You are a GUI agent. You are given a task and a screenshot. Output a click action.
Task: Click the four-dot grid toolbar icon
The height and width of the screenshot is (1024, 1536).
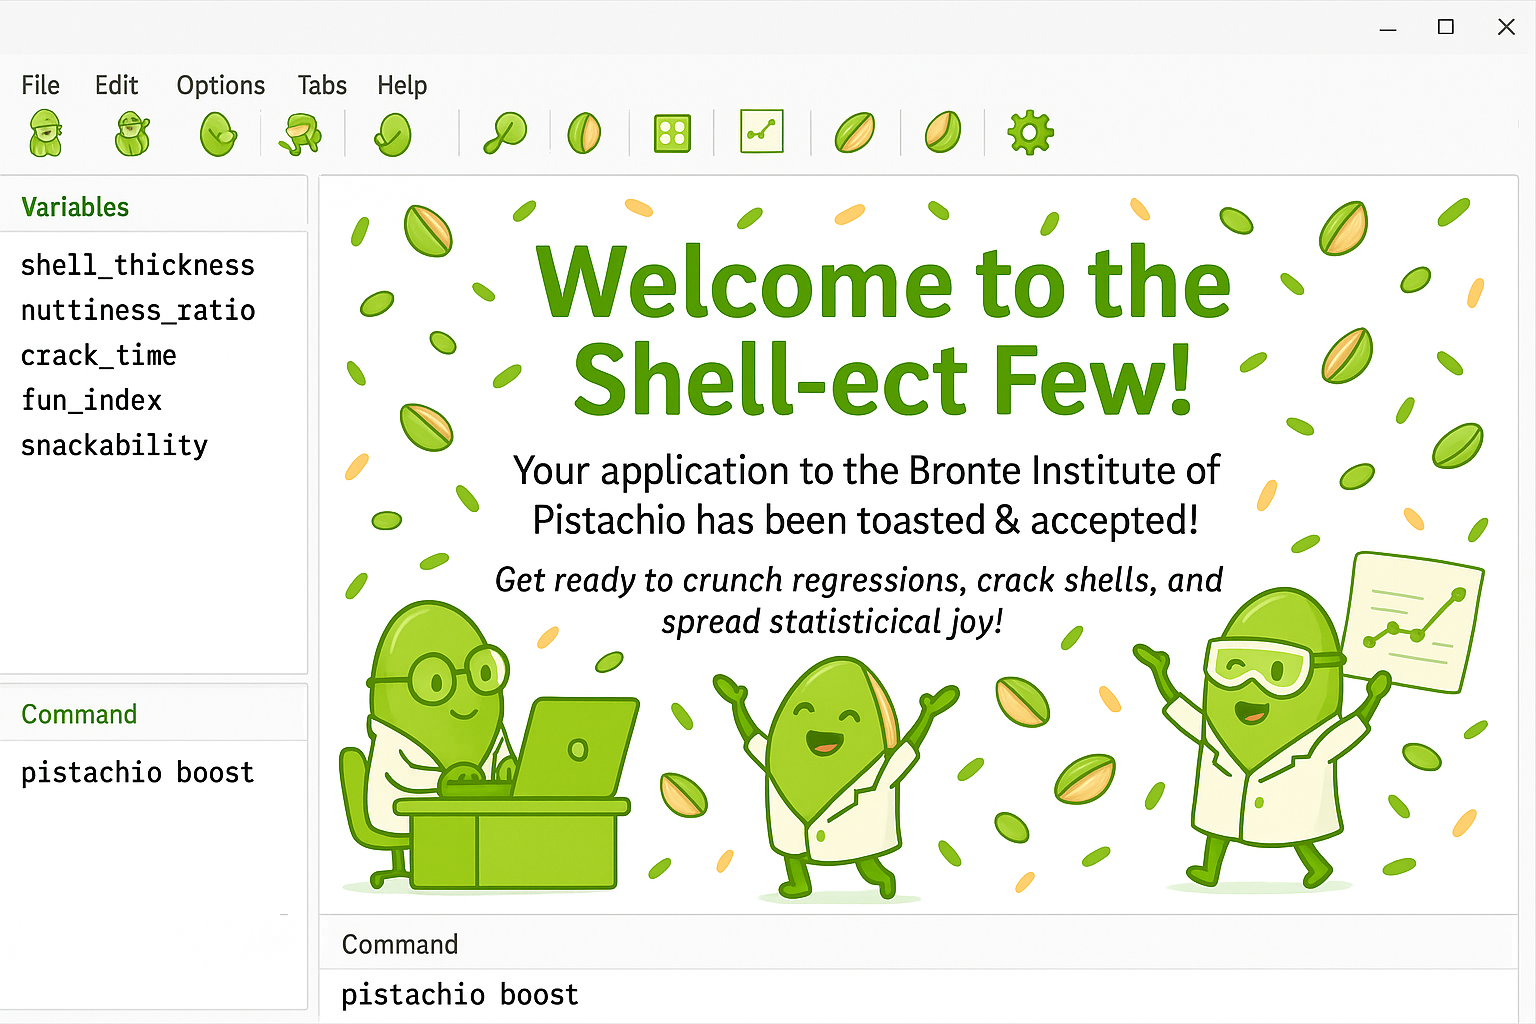[672, 133]
